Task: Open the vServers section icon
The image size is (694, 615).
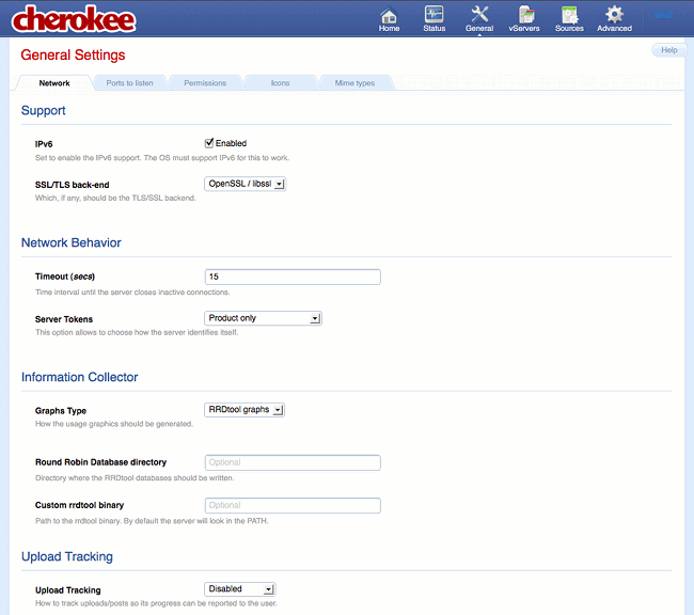Action: [524, 17]
